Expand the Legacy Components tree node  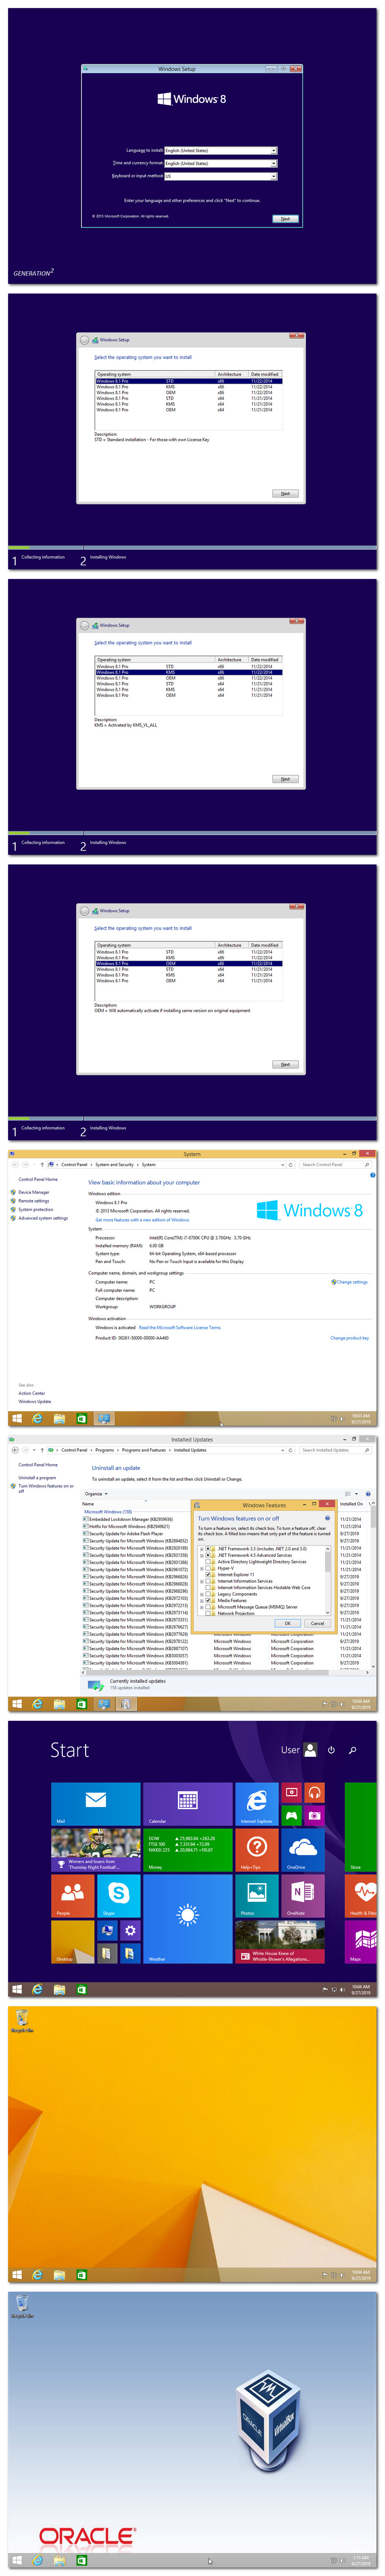pyautogui.click(x=201, y=1594)
